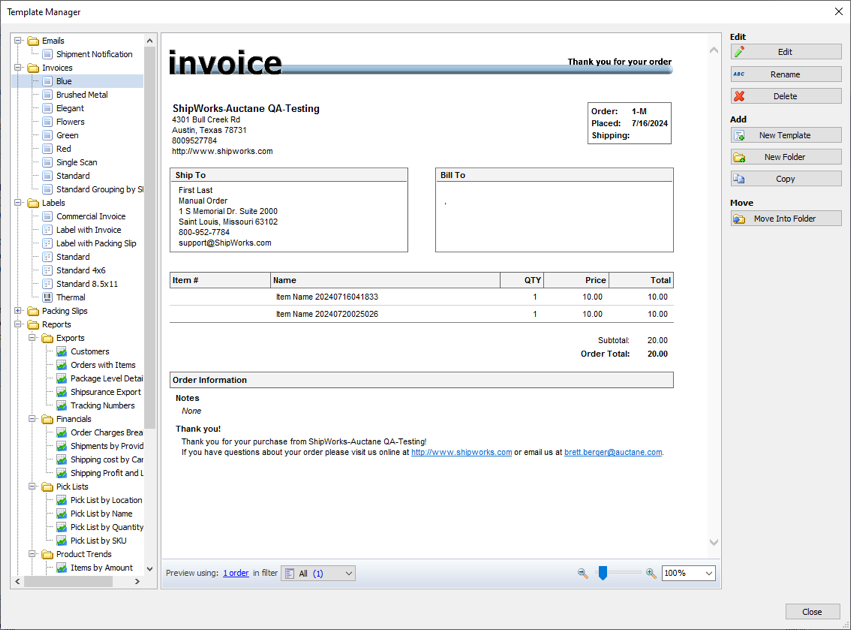This screenshot has width=851, height=630.
Task: Collapse the Product Trends subfolder expander
Action: point(32,554)
